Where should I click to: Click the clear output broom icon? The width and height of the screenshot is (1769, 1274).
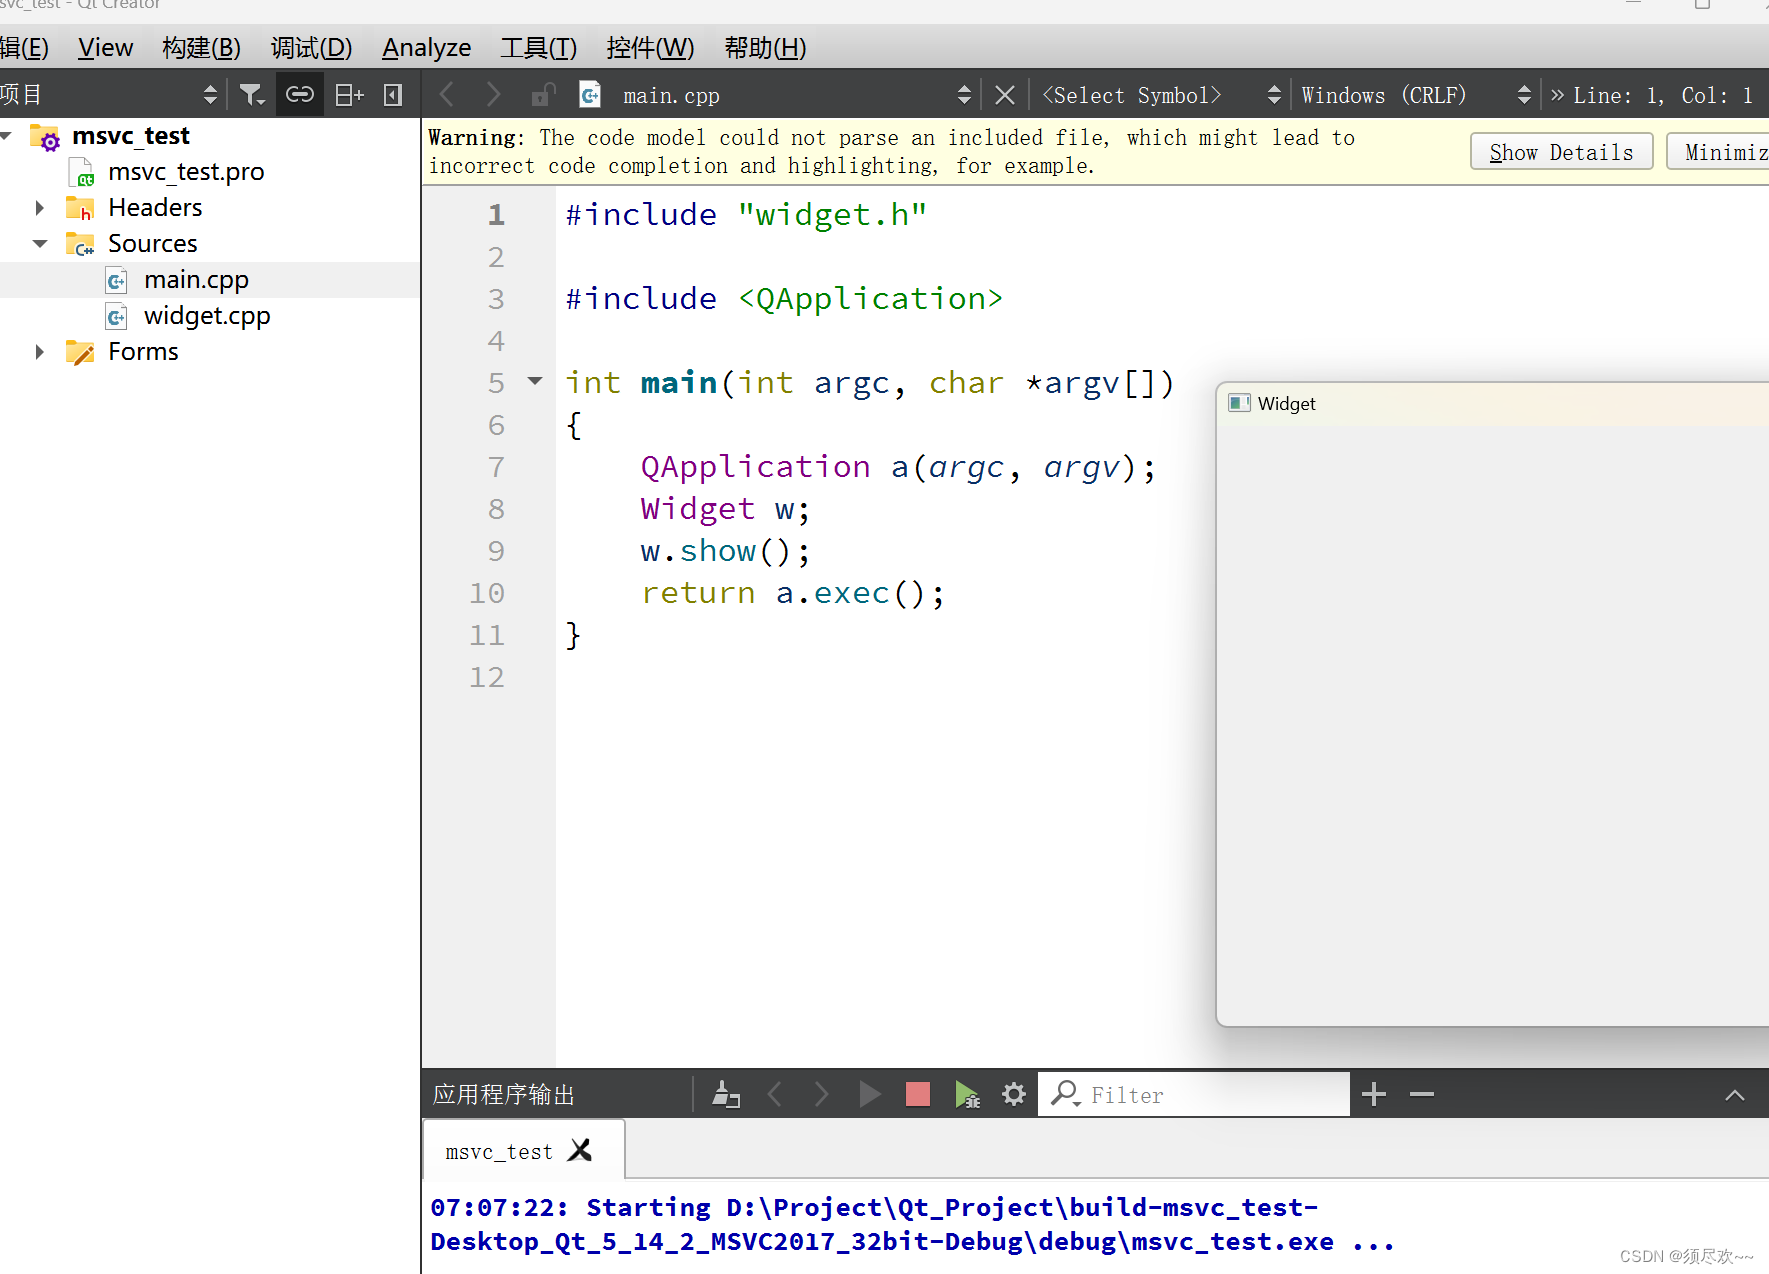tap(725, 1094)
